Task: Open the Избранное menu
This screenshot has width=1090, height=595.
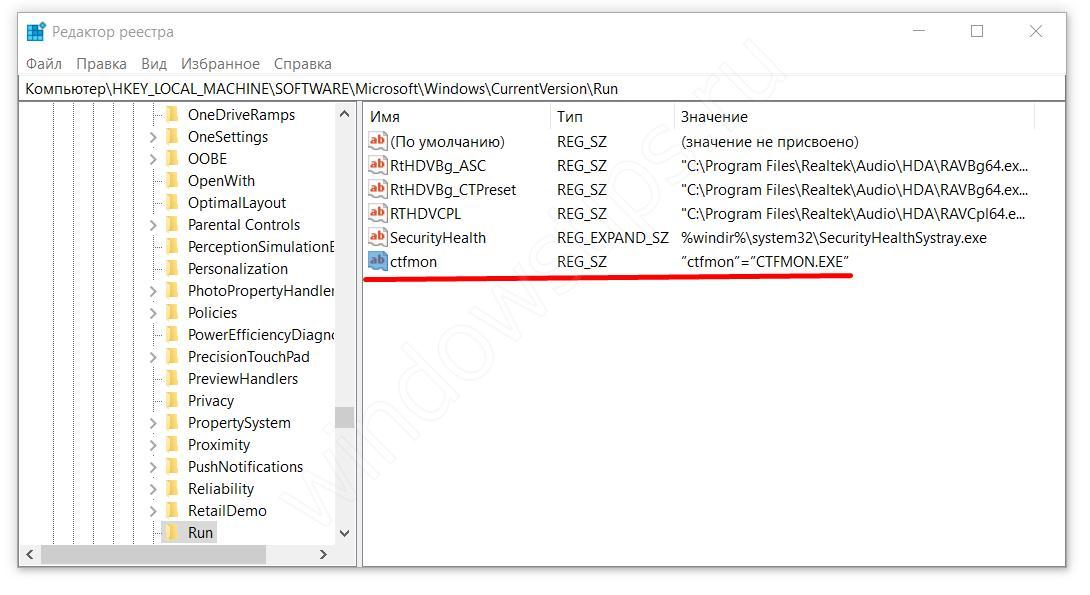Action: 220,63
